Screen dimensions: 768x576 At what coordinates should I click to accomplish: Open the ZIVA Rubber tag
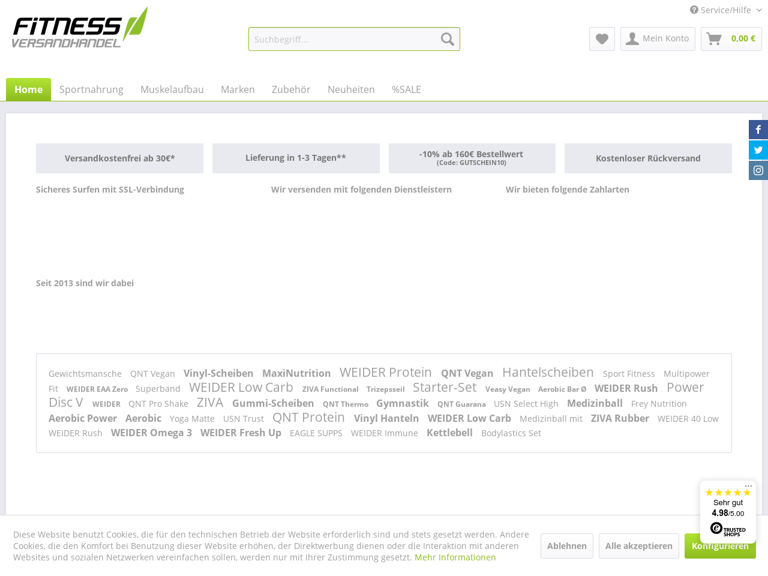click(x=620, y=418)
